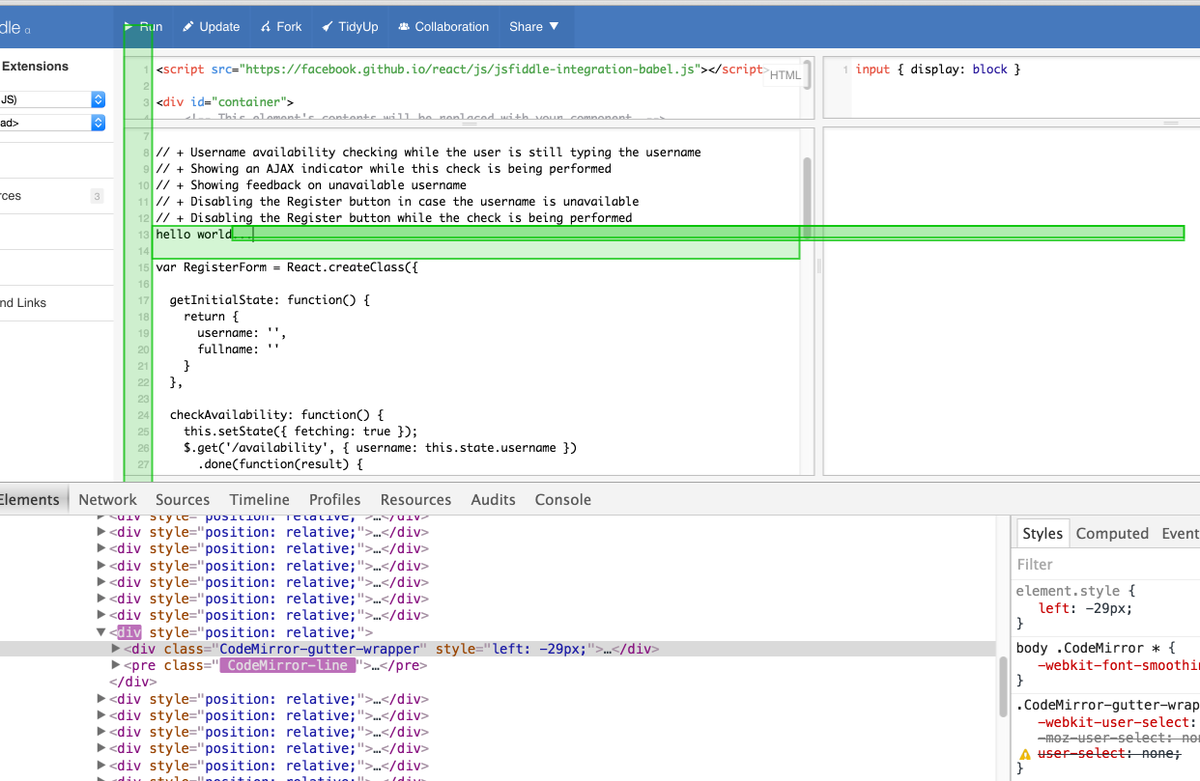Switch to the Elements DevTools tab

point(30,499)
